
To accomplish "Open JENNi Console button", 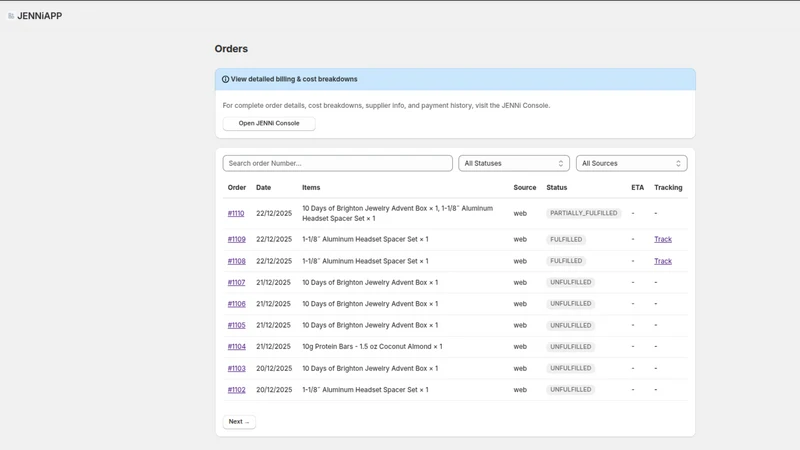I will tap(269, 123).
